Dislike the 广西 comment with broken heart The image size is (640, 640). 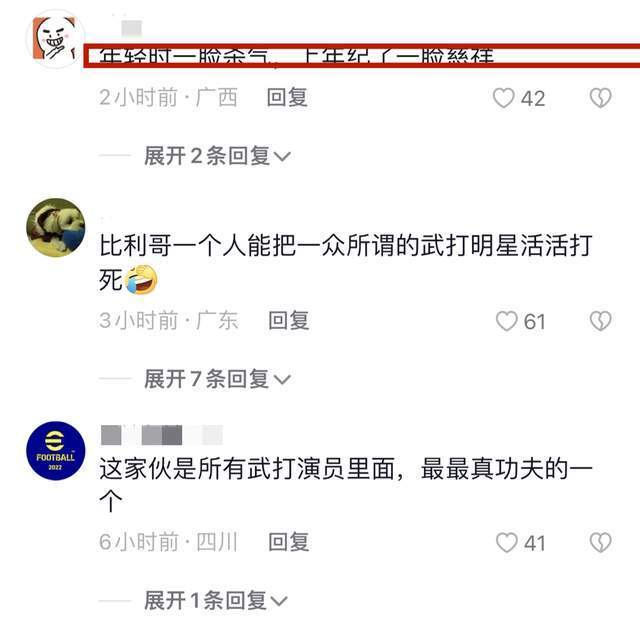(600, 98)
